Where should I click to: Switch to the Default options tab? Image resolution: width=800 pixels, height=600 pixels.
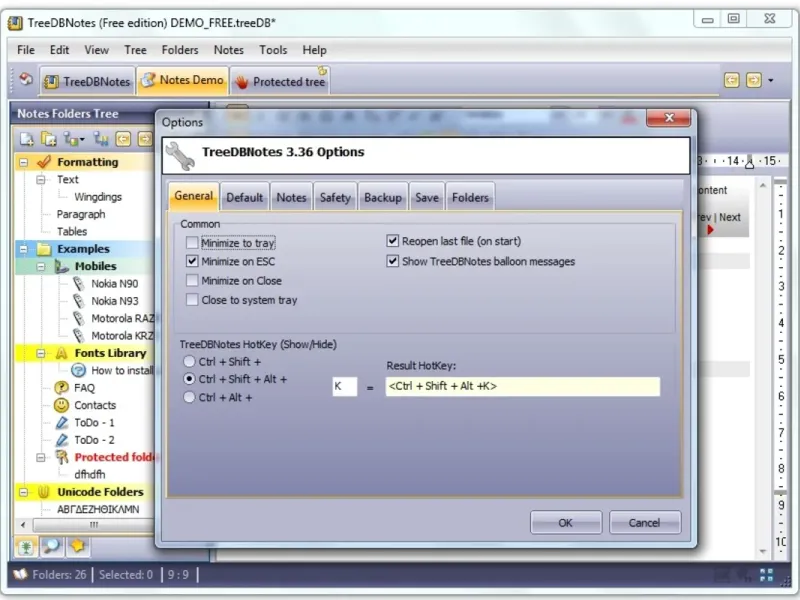(244, 197)
